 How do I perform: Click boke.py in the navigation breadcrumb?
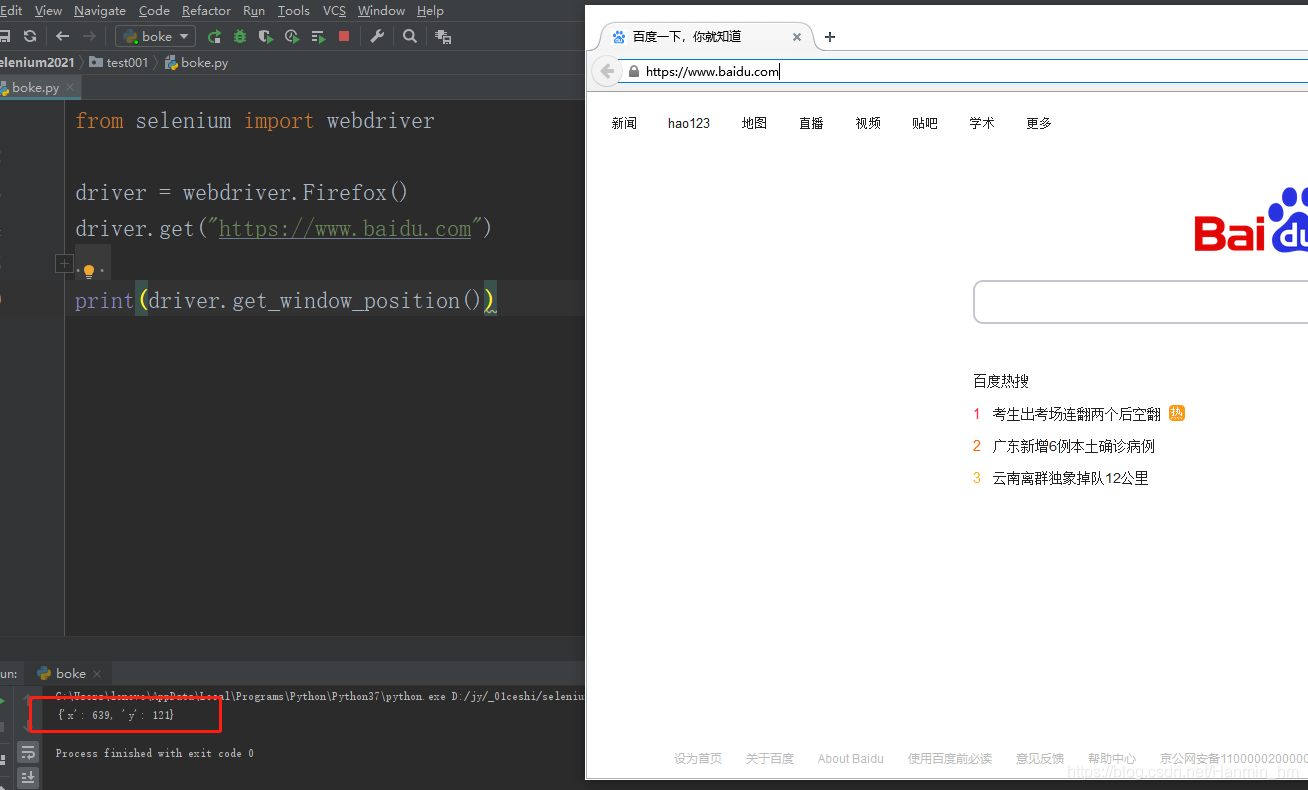tap(196, 62)
